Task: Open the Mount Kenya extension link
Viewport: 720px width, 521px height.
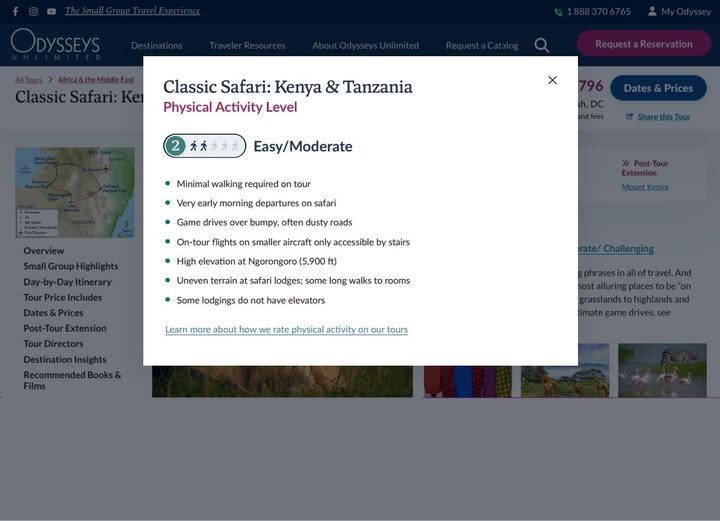Action: pos(645,187)
